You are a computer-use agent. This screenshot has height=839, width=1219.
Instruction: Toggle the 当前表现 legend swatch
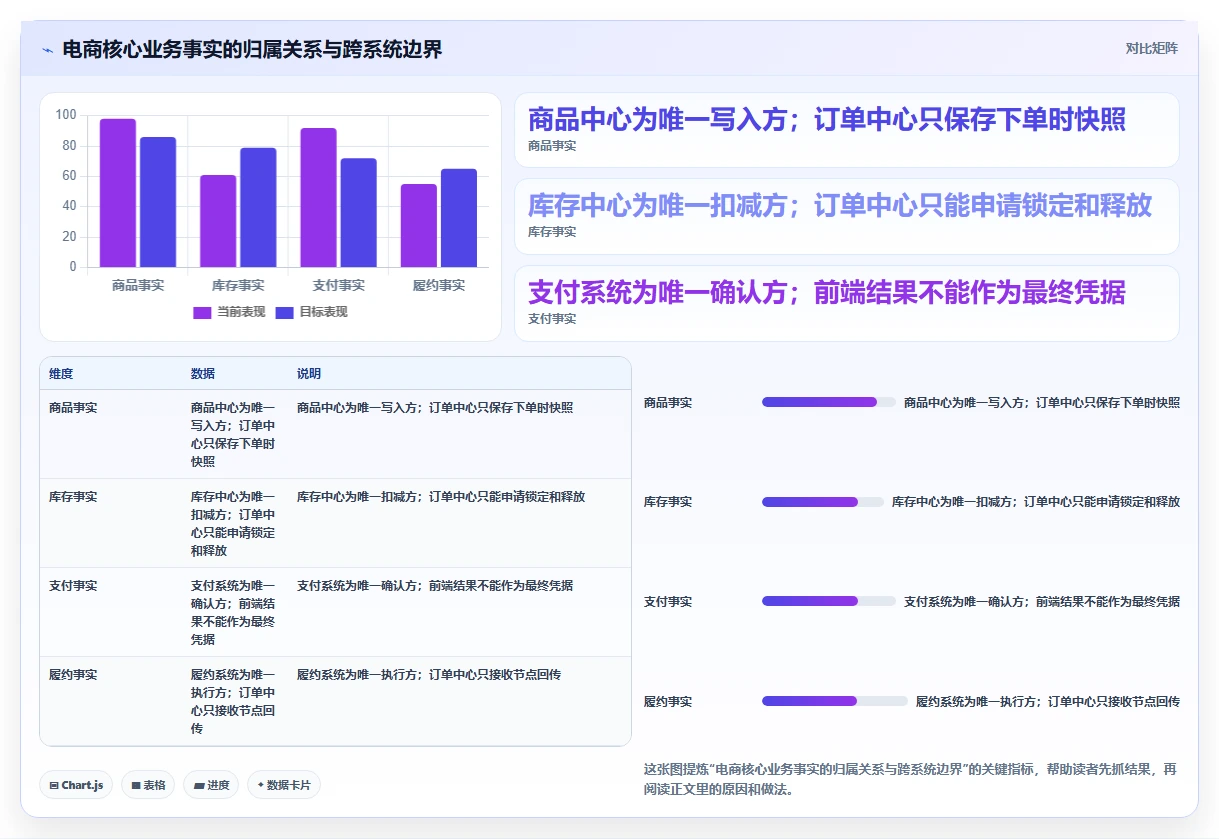point(202,312)
